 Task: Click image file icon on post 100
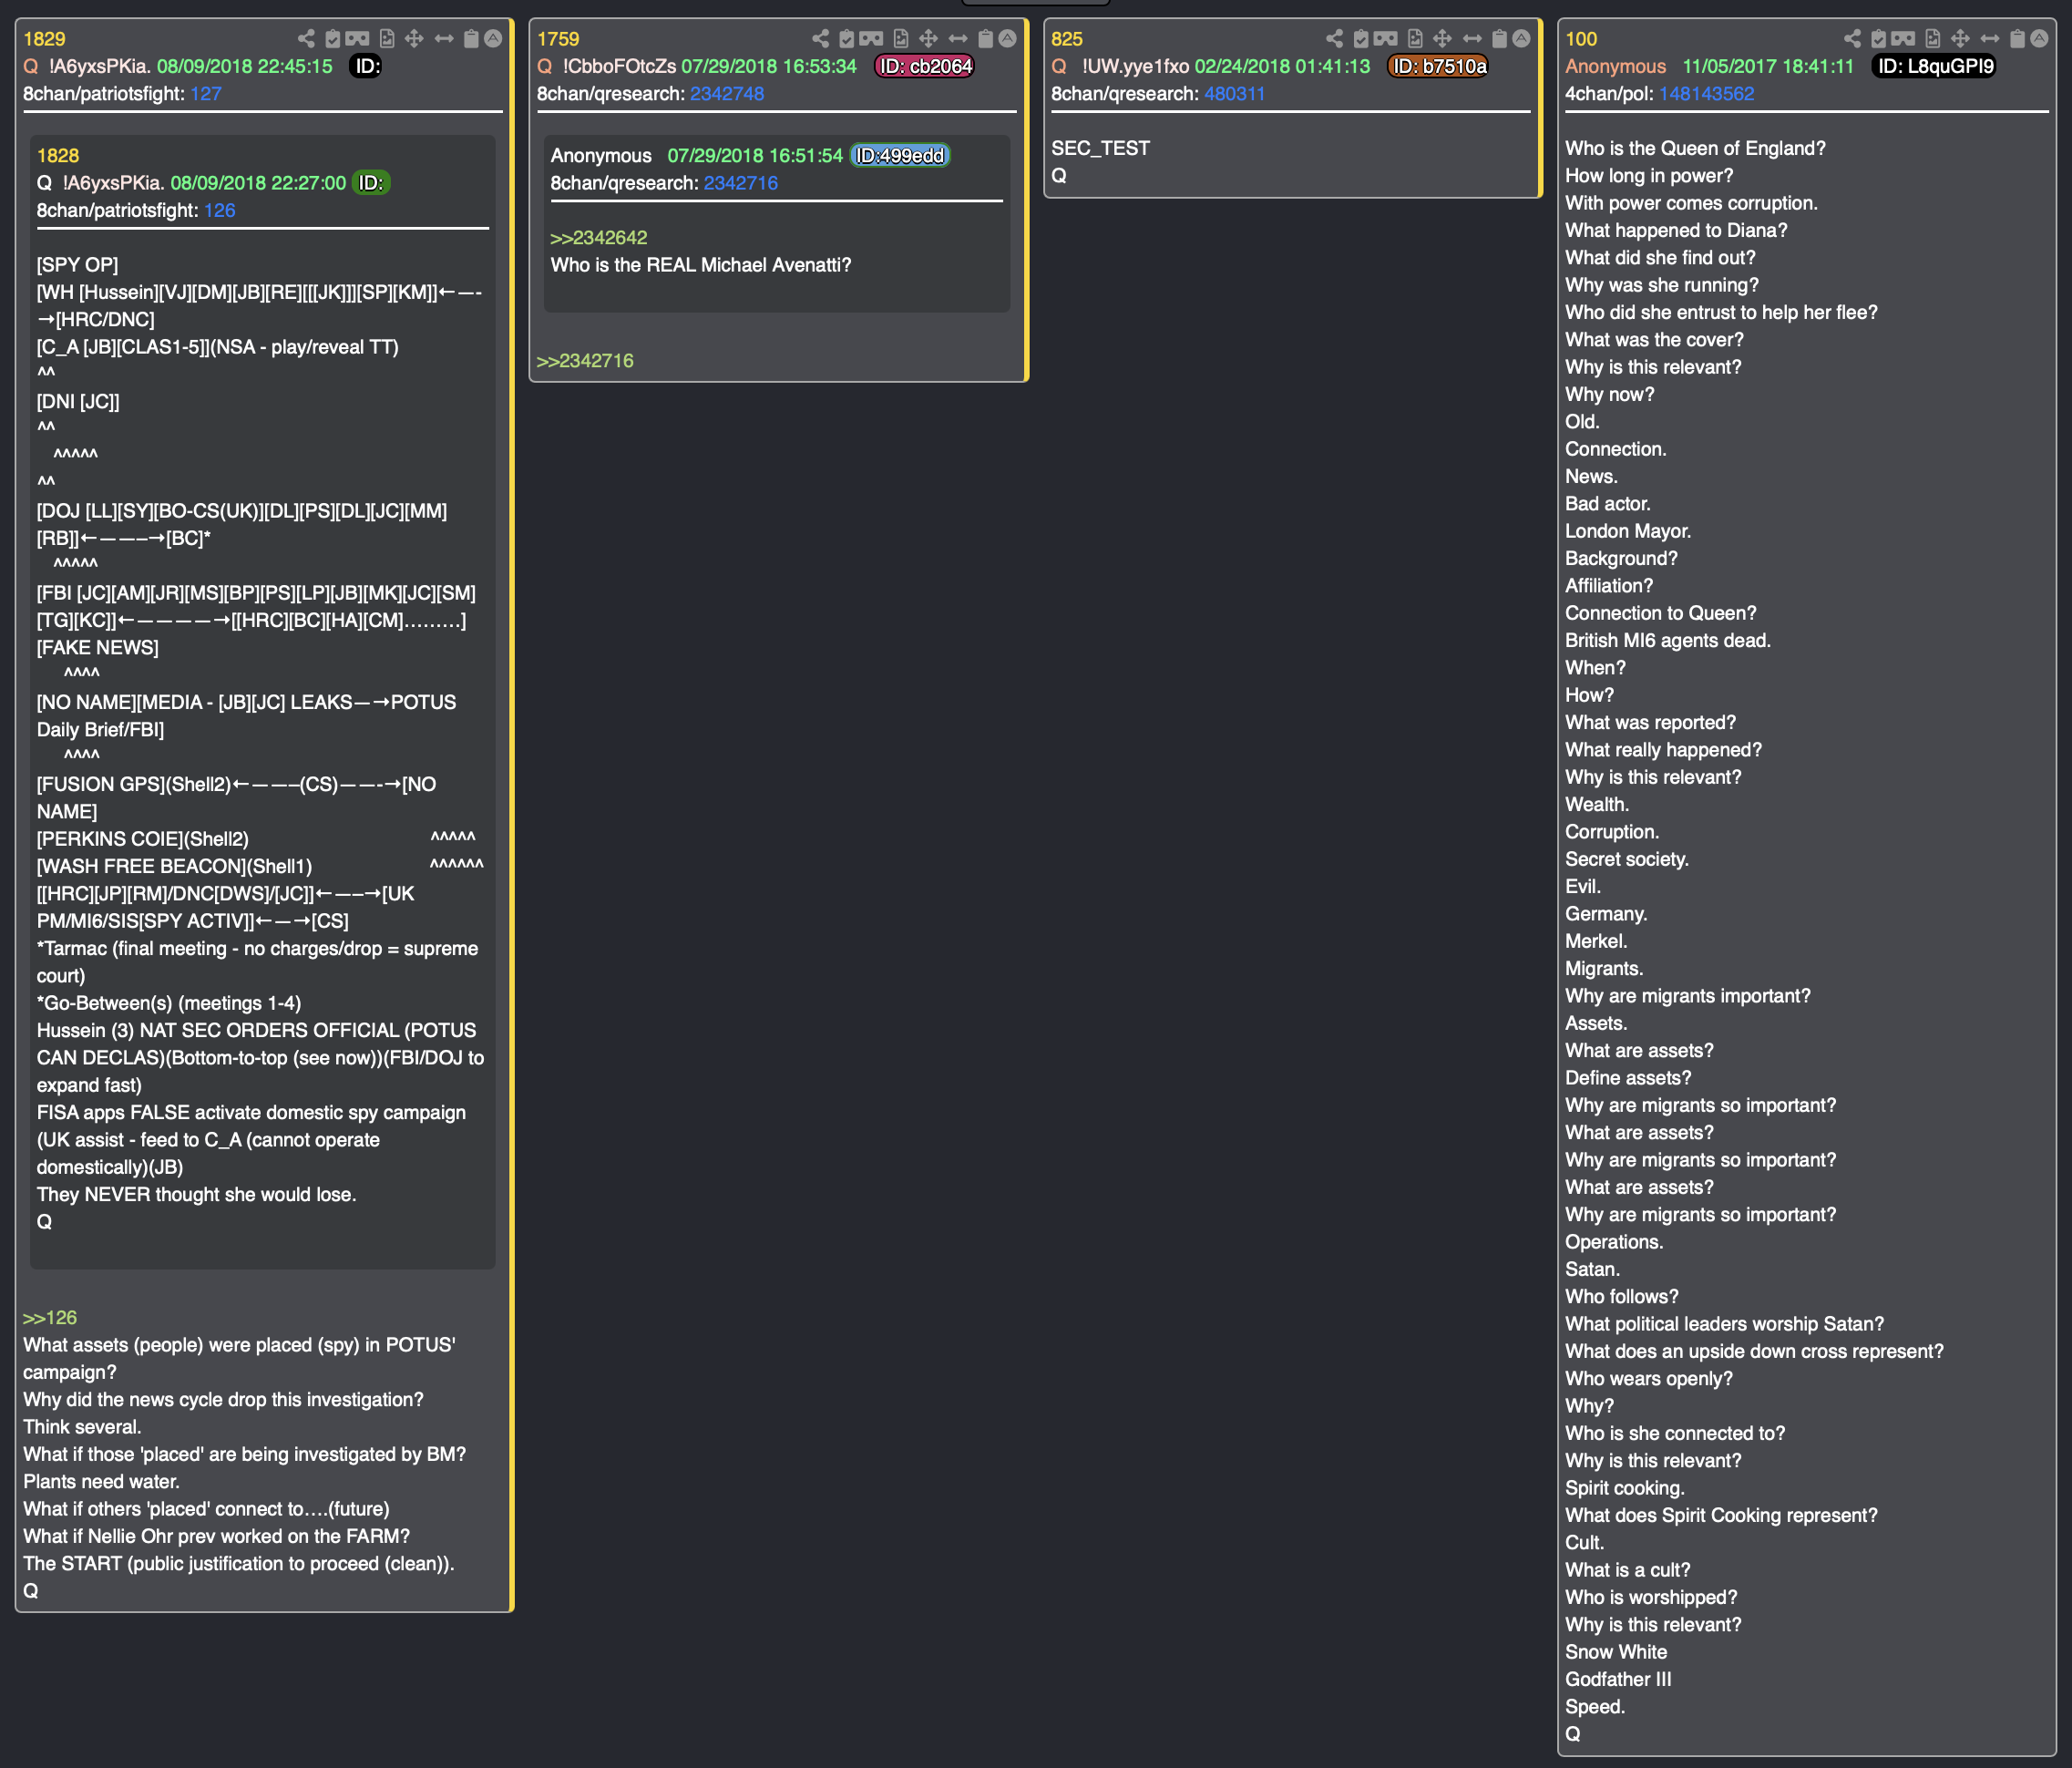click(x=1932, y=39)
